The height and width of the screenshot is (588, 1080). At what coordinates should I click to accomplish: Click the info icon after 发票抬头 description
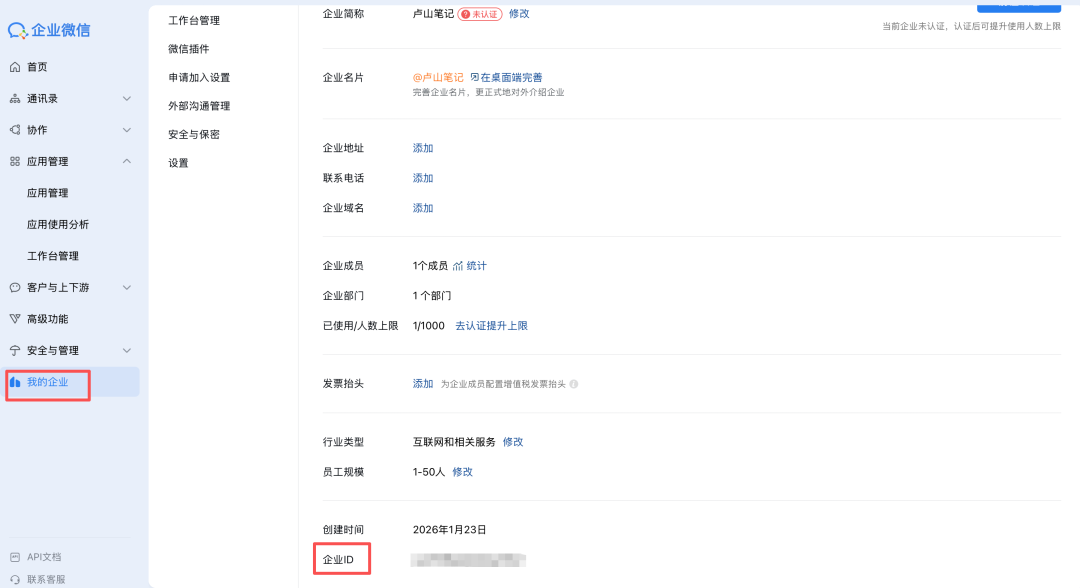(574, 384)
